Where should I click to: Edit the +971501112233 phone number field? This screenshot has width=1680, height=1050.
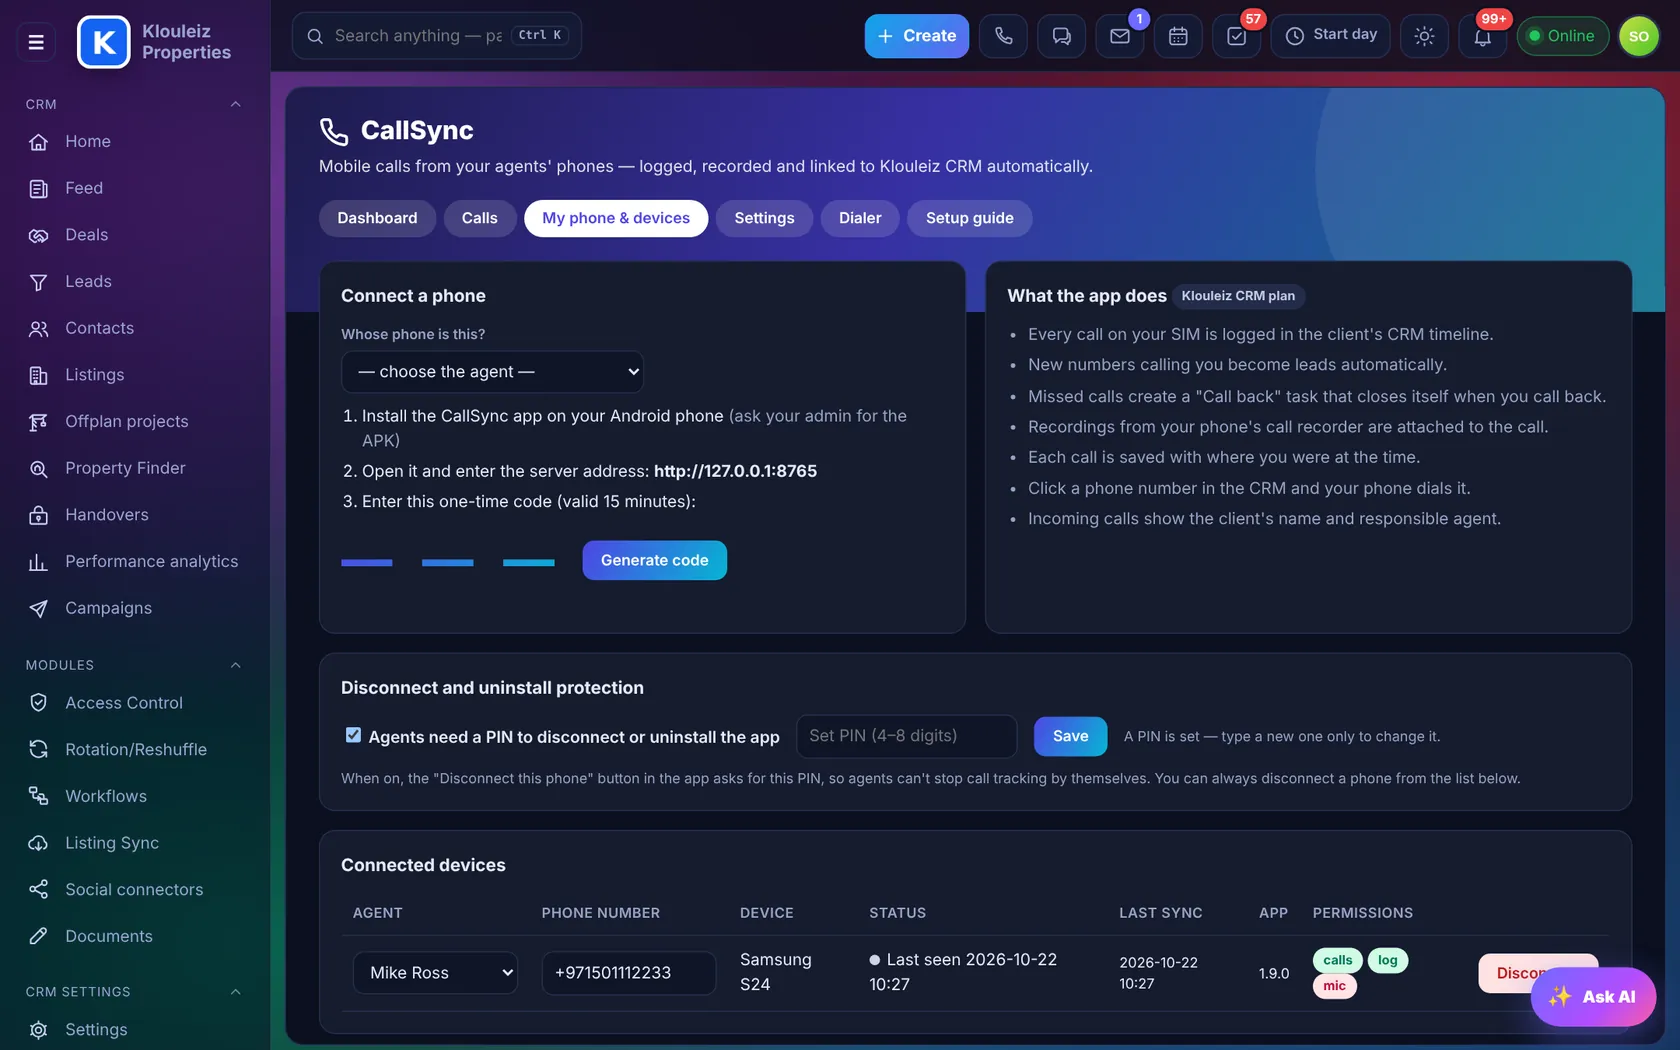point(628,973)
